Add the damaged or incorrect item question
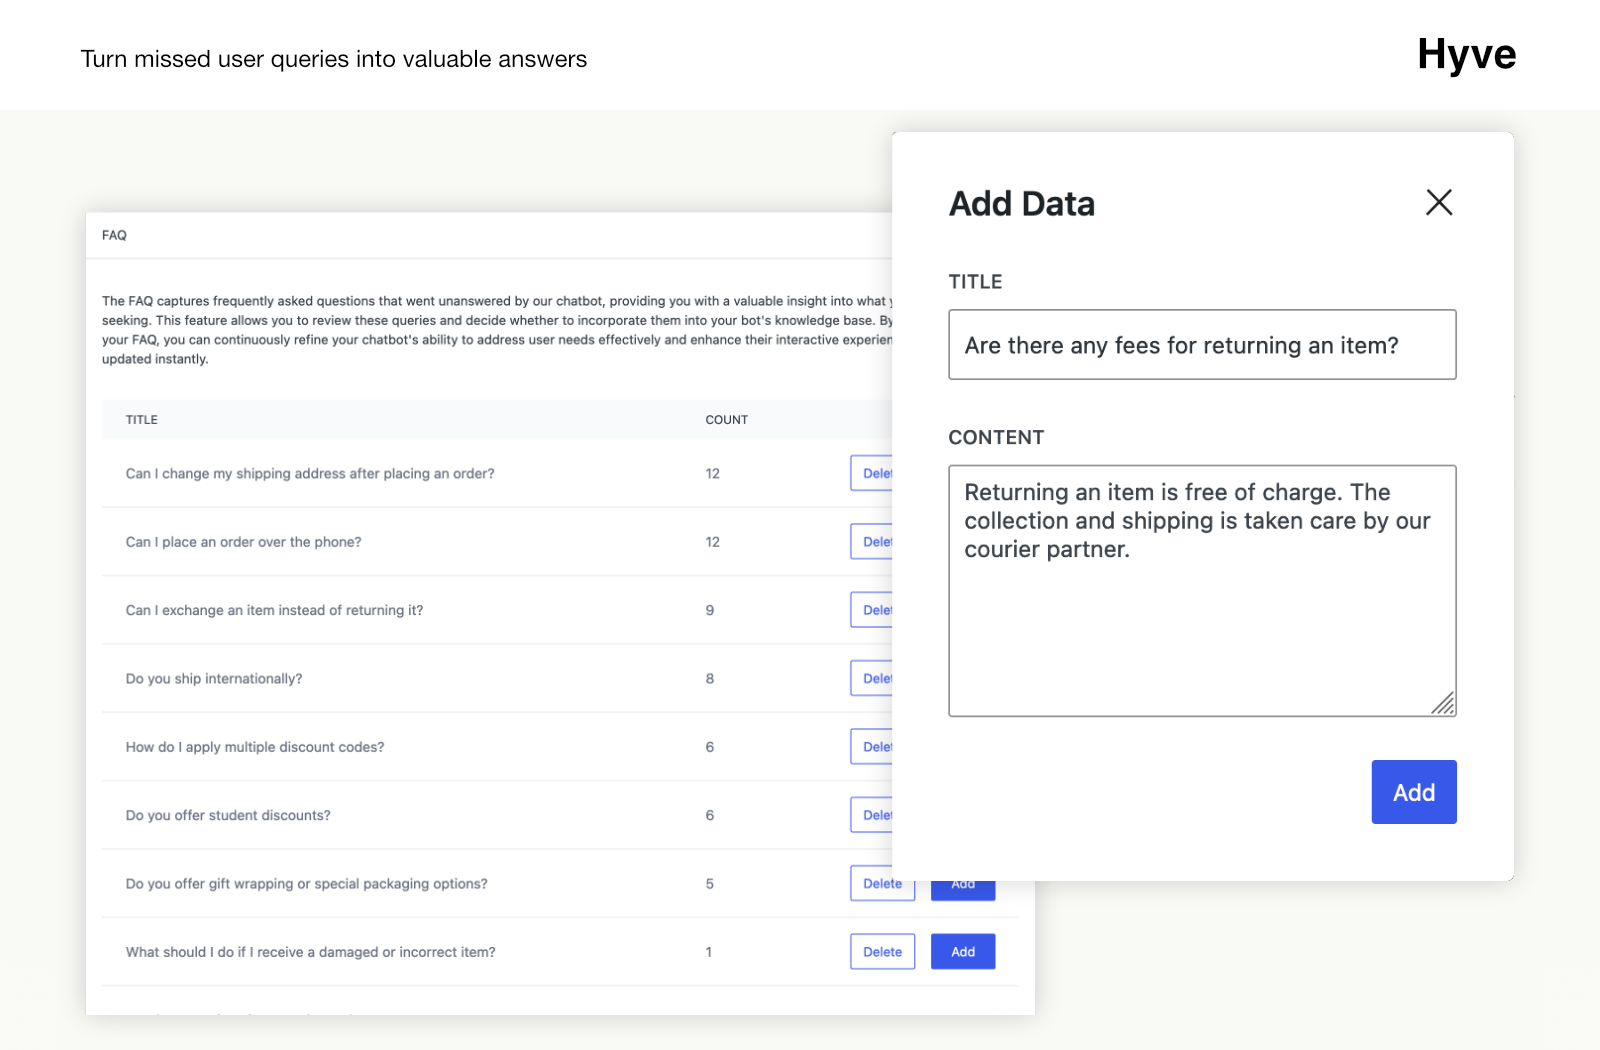 pyautogui.click(x=962, y=952)
